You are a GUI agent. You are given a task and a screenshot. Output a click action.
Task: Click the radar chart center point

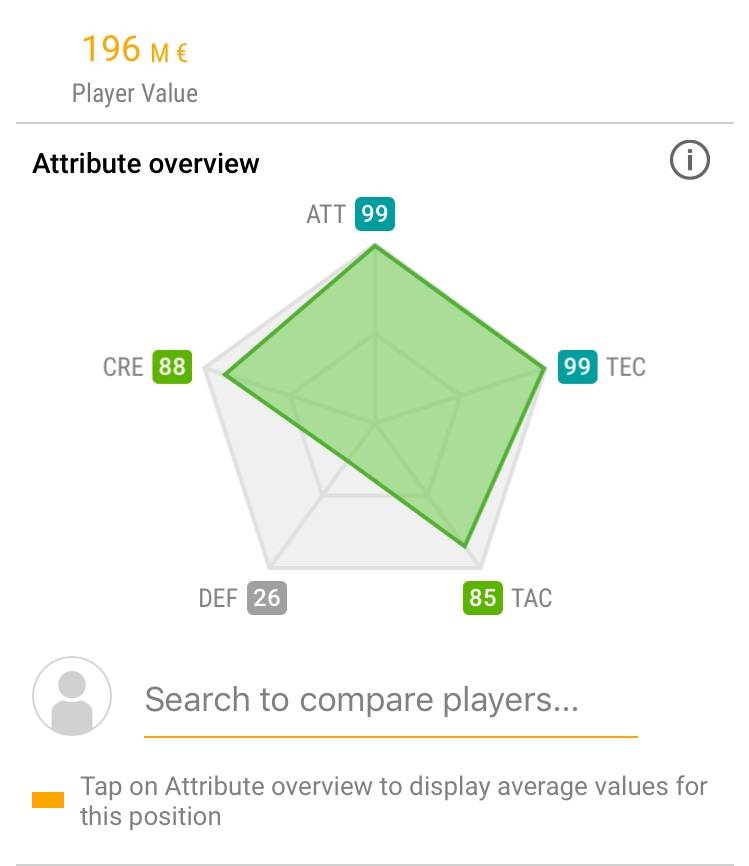pyautogui.click(x=376, y=424)
